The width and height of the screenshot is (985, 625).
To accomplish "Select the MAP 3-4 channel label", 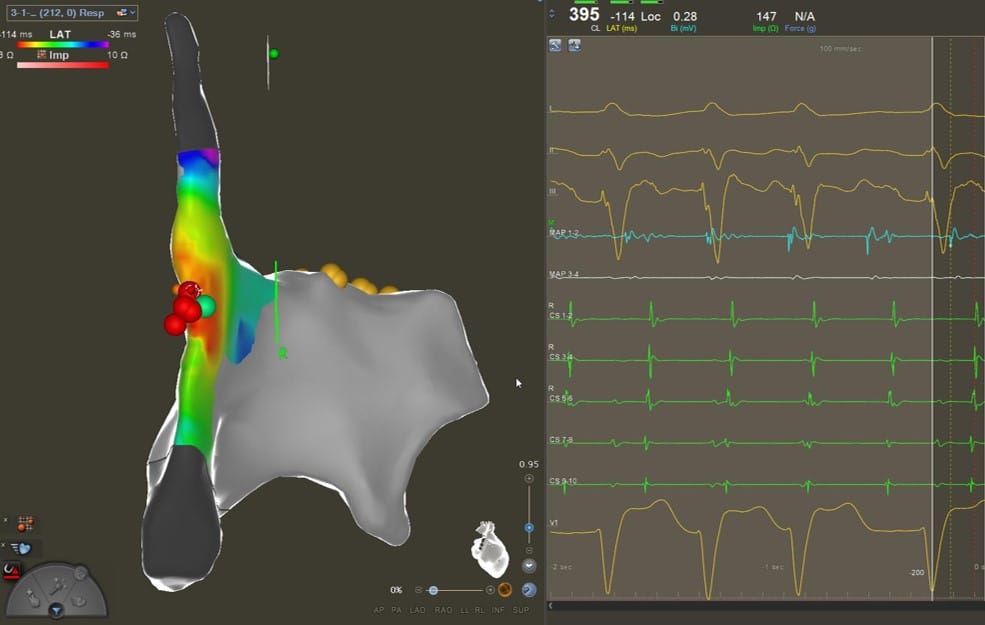I will point(564,274).
